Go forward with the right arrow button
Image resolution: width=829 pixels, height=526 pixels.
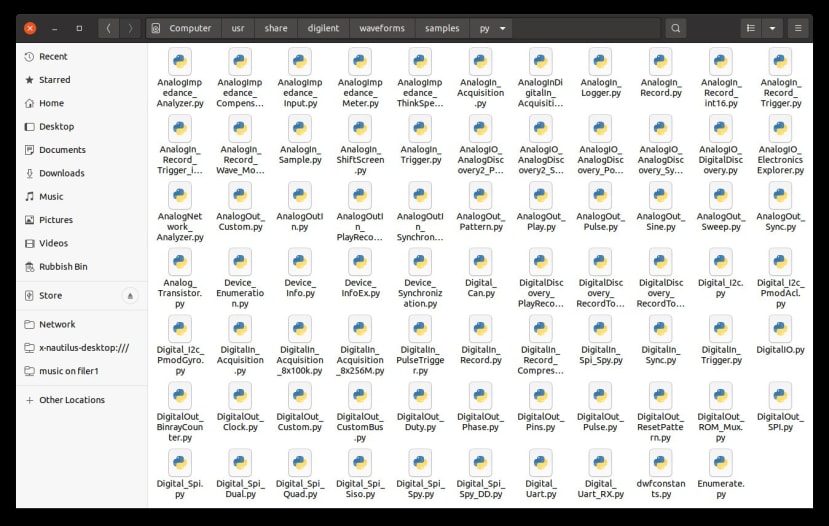131,28
